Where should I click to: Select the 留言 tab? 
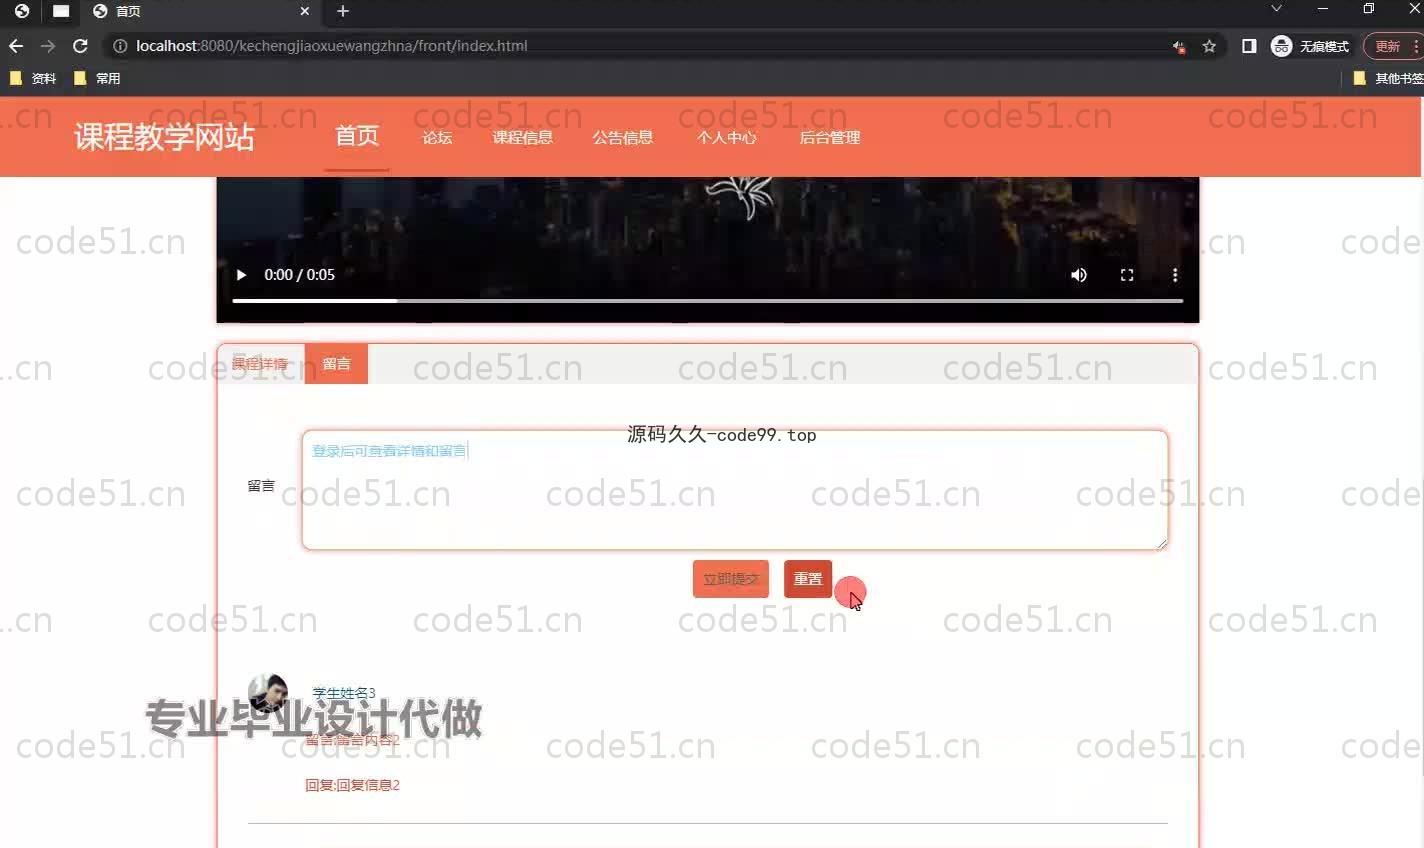tap(336, 364)
